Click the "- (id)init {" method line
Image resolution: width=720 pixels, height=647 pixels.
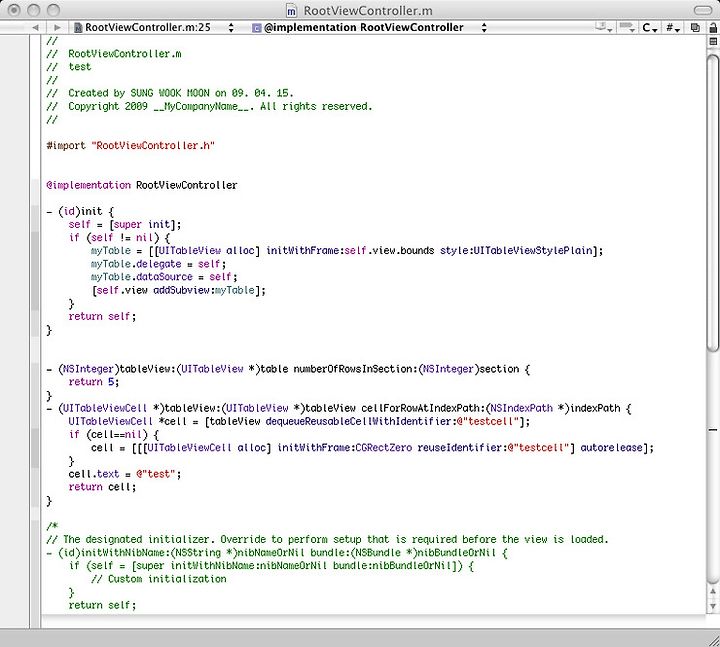pyautogui.click(x=80, y=211)
